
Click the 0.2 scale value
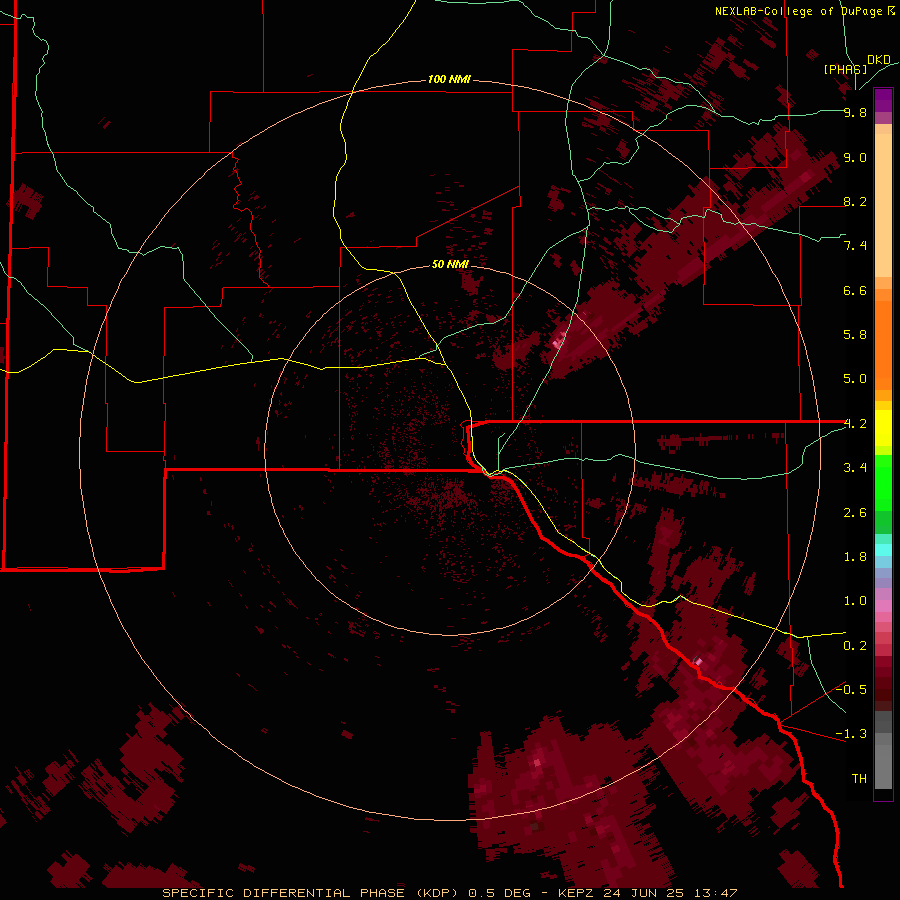pos(855,646)
